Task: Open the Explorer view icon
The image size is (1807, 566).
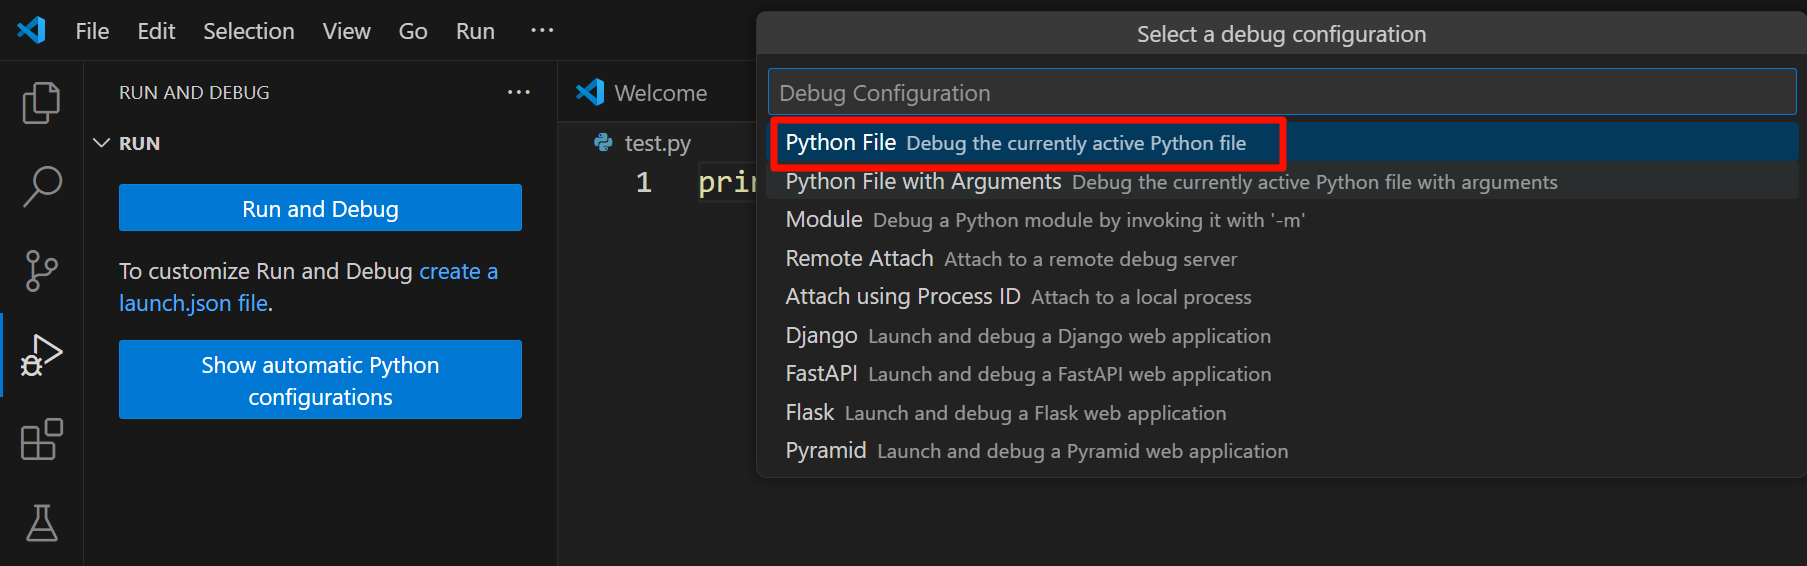Action: coord(41,102)
